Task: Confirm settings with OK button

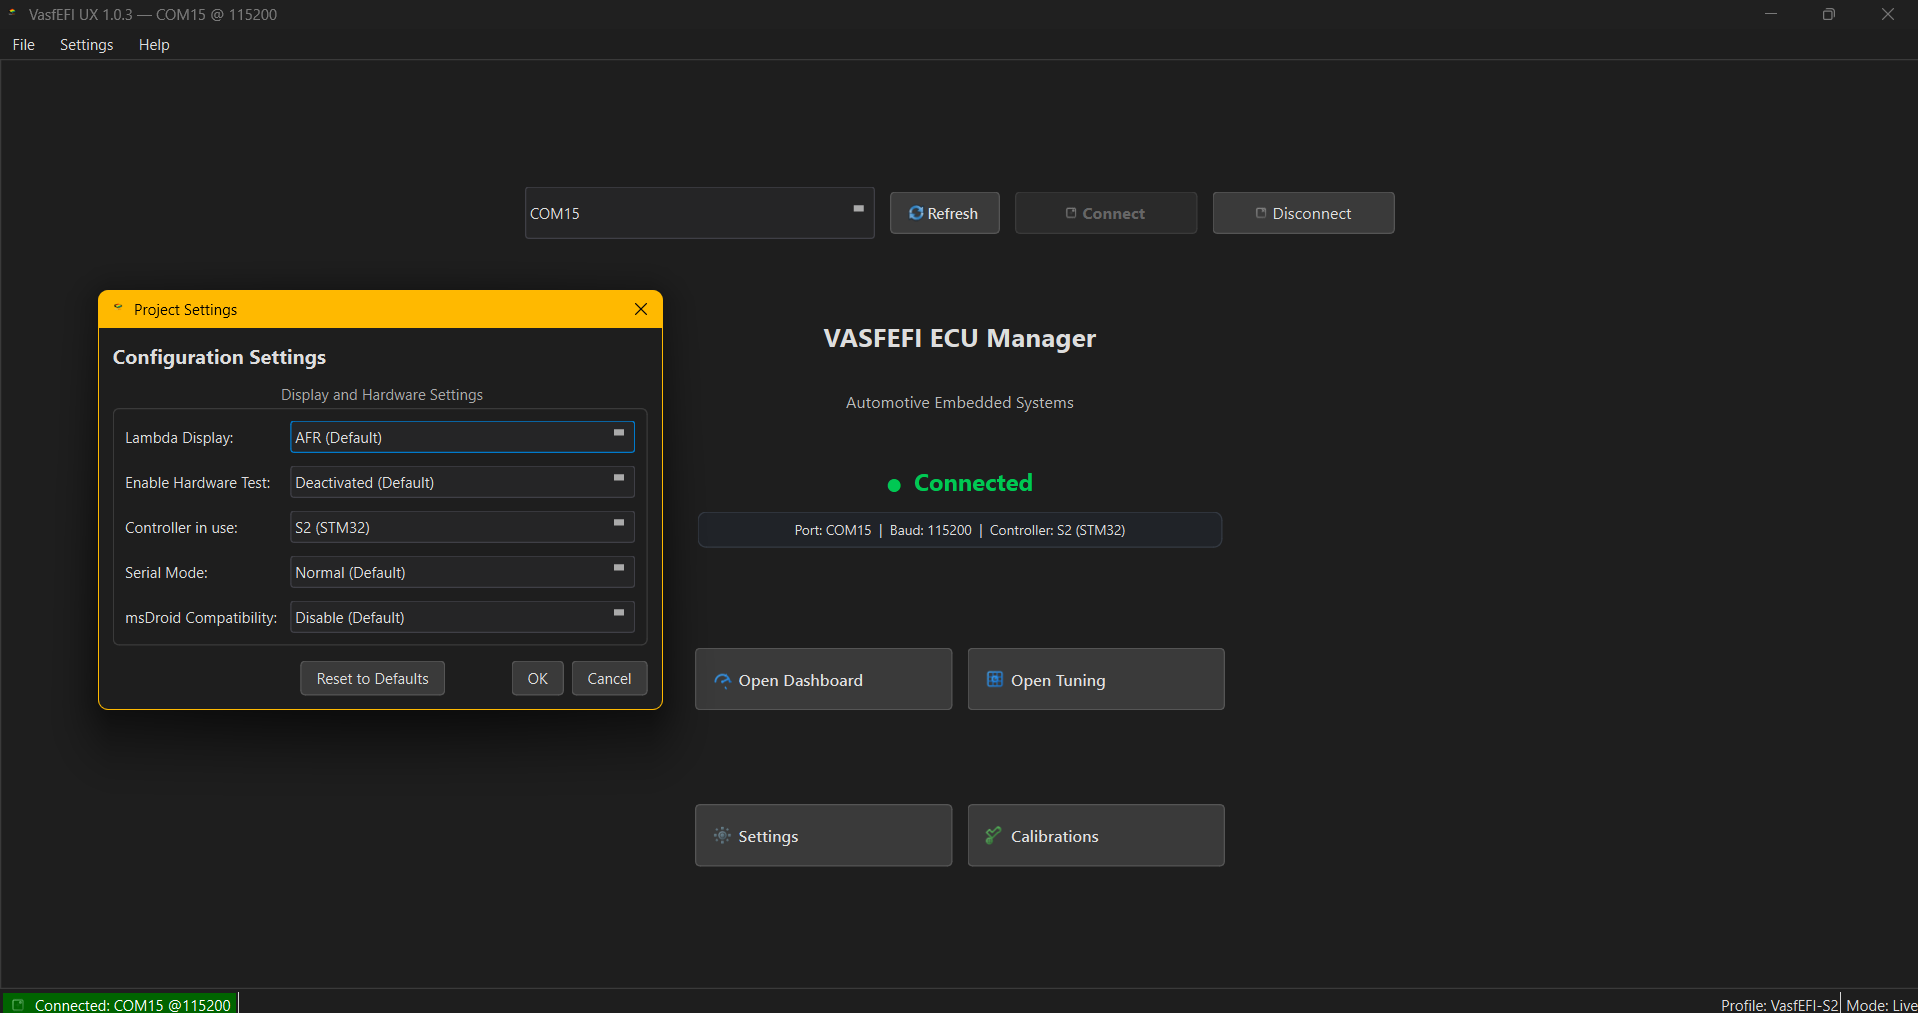Action: (x=537, y=678)
